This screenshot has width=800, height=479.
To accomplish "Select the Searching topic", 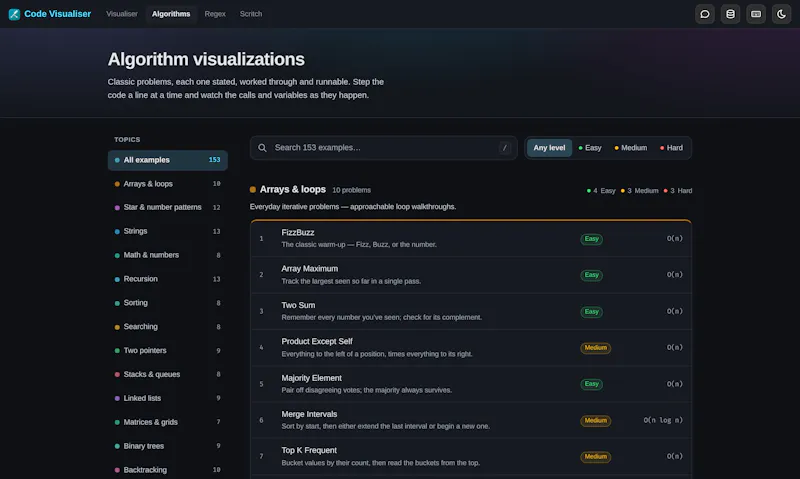I will [x=167, y=326].
